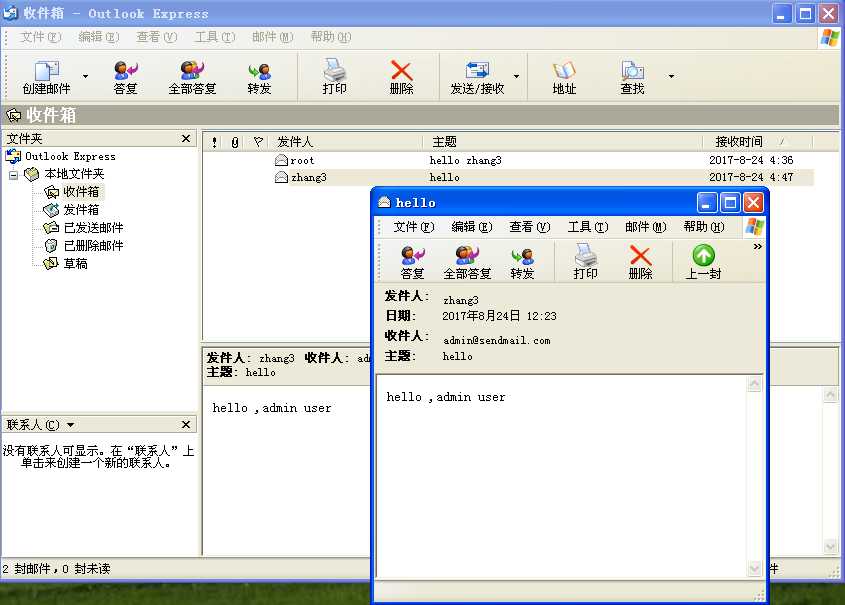Open 帮助(H) menu in the hello window
The height and width of the screenshot is (605, 845).
[x=704, y=227]
